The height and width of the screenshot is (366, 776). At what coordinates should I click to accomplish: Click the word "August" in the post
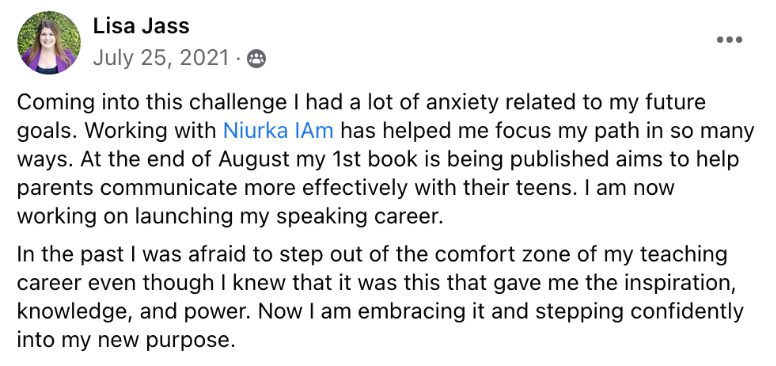[254, 160]
